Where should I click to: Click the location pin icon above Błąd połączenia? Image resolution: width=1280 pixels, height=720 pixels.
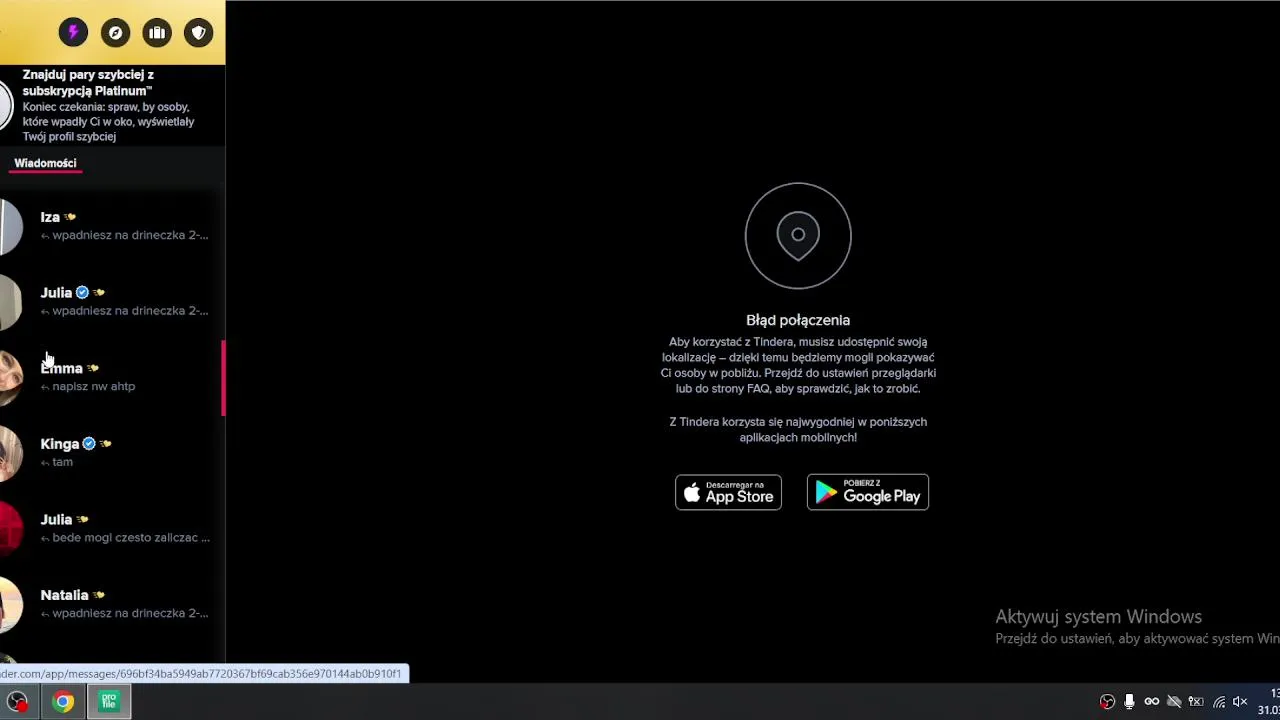pos(798,235)
